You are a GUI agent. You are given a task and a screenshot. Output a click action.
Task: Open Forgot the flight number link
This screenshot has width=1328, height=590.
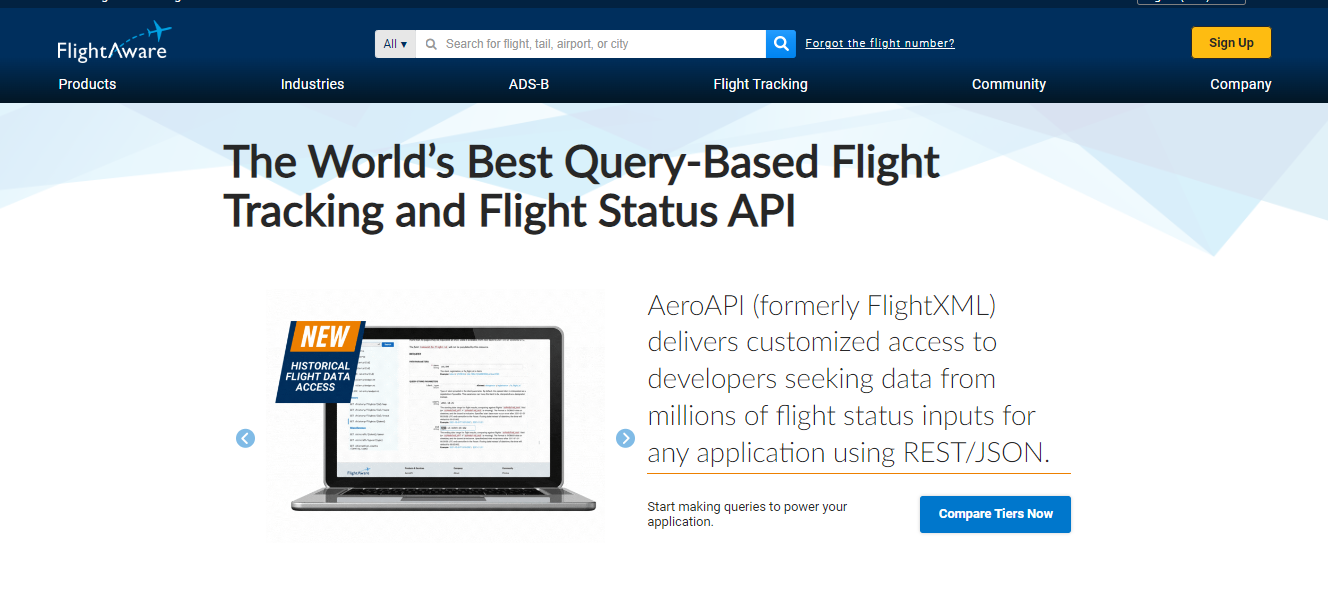point(880,43)
